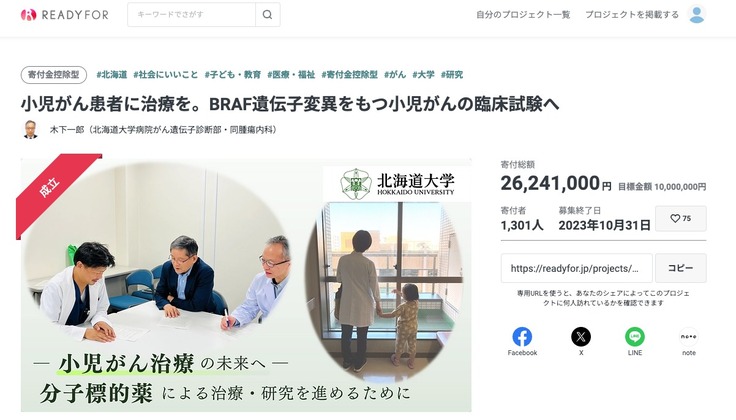The width and height of the screenshot is (736, 420).
Task: Share the project via LINE
Action: coord(635,342)
